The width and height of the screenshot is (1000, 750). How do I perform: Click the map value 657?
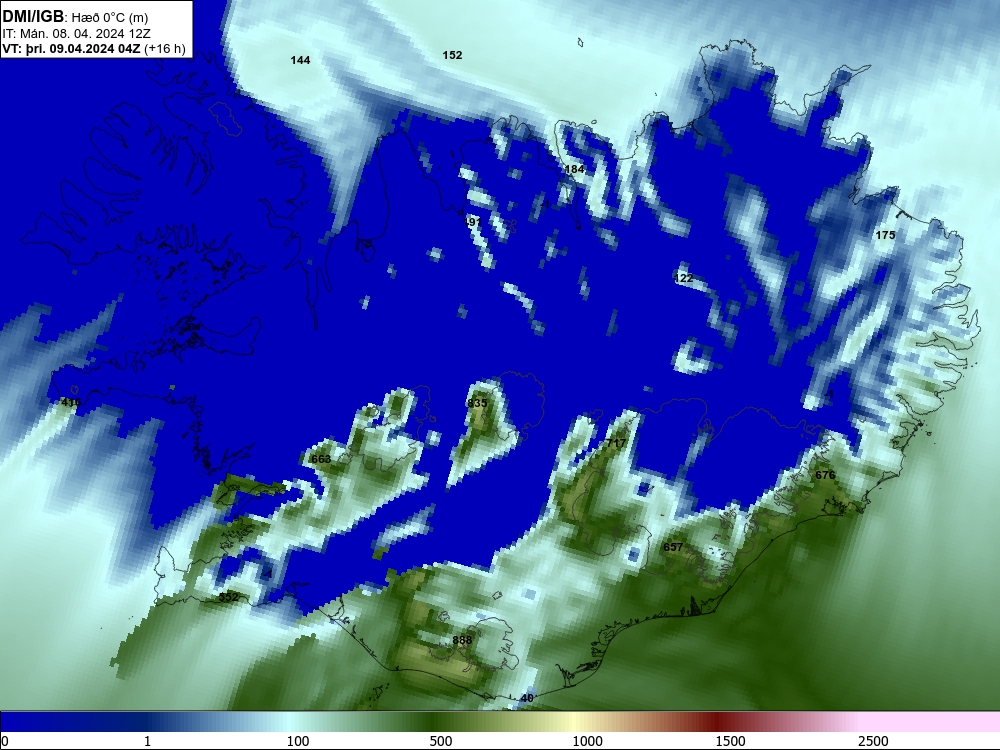coord(673,547)
